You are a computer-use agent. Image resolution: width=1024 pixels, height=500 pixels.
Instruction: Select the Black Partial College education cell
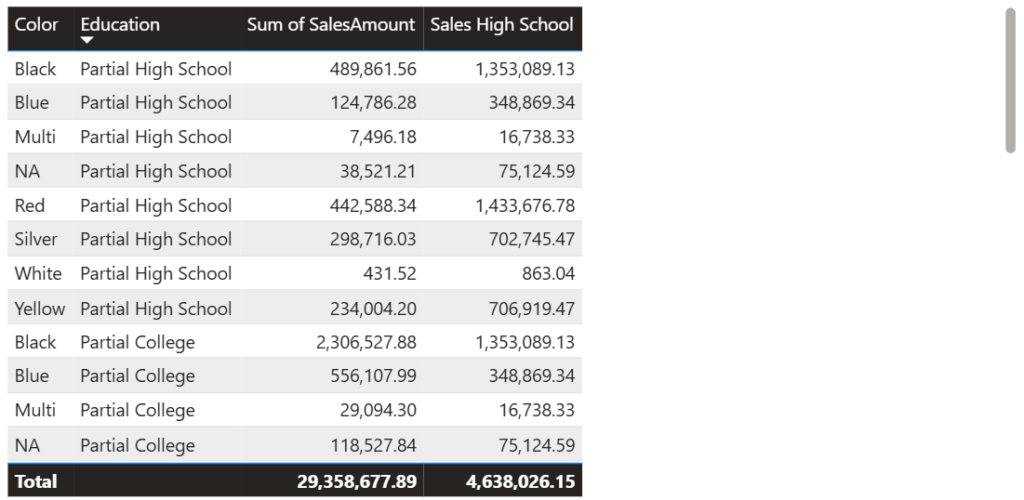(138, 342)
